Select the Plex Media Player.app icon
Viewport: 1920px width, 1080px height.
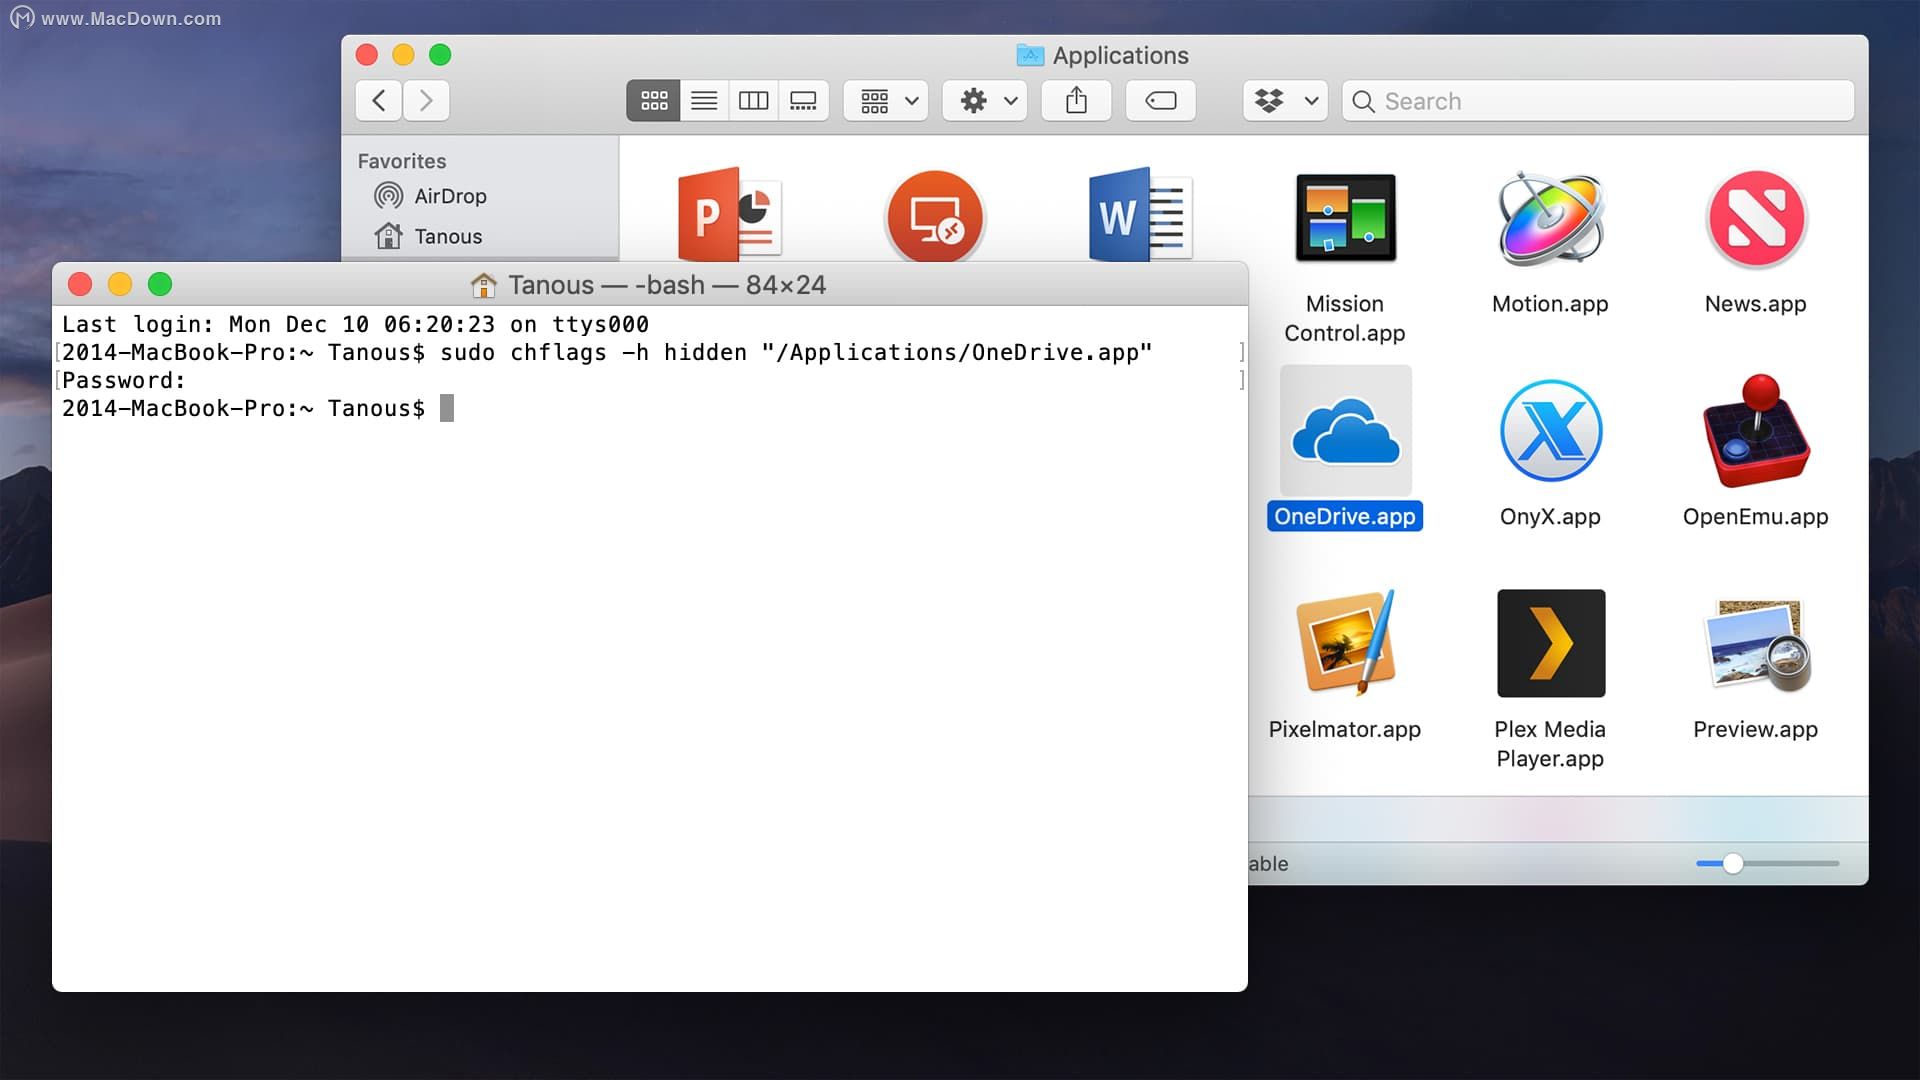(x=1550, y=643)
